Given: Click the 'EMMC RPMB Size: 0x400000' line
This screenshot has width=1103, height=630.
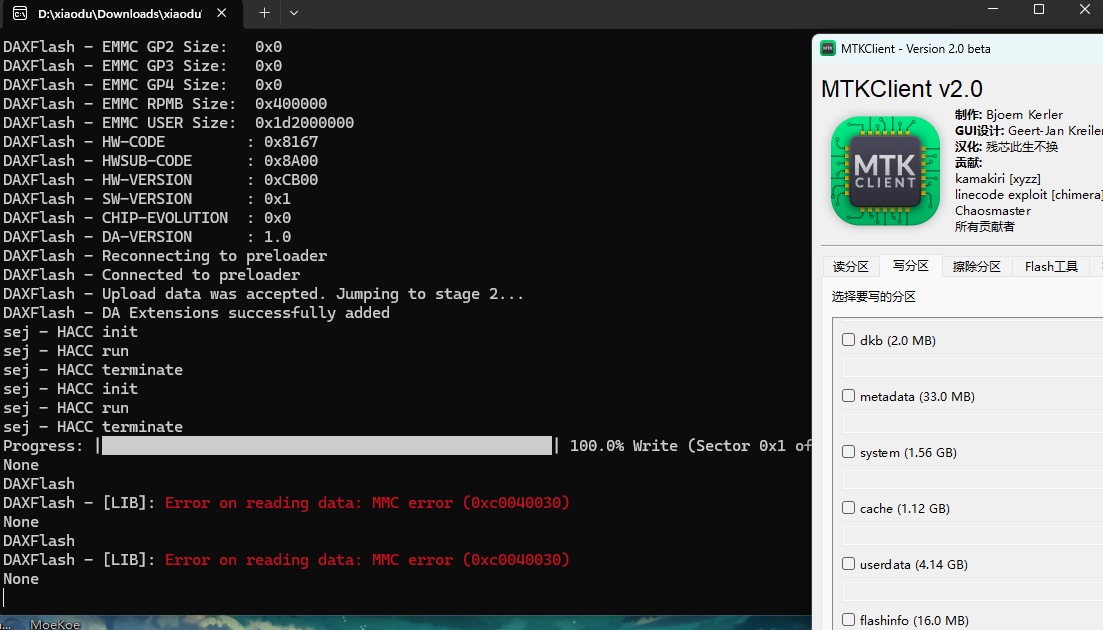Looking at the screenshot, I should click(165, 104).
